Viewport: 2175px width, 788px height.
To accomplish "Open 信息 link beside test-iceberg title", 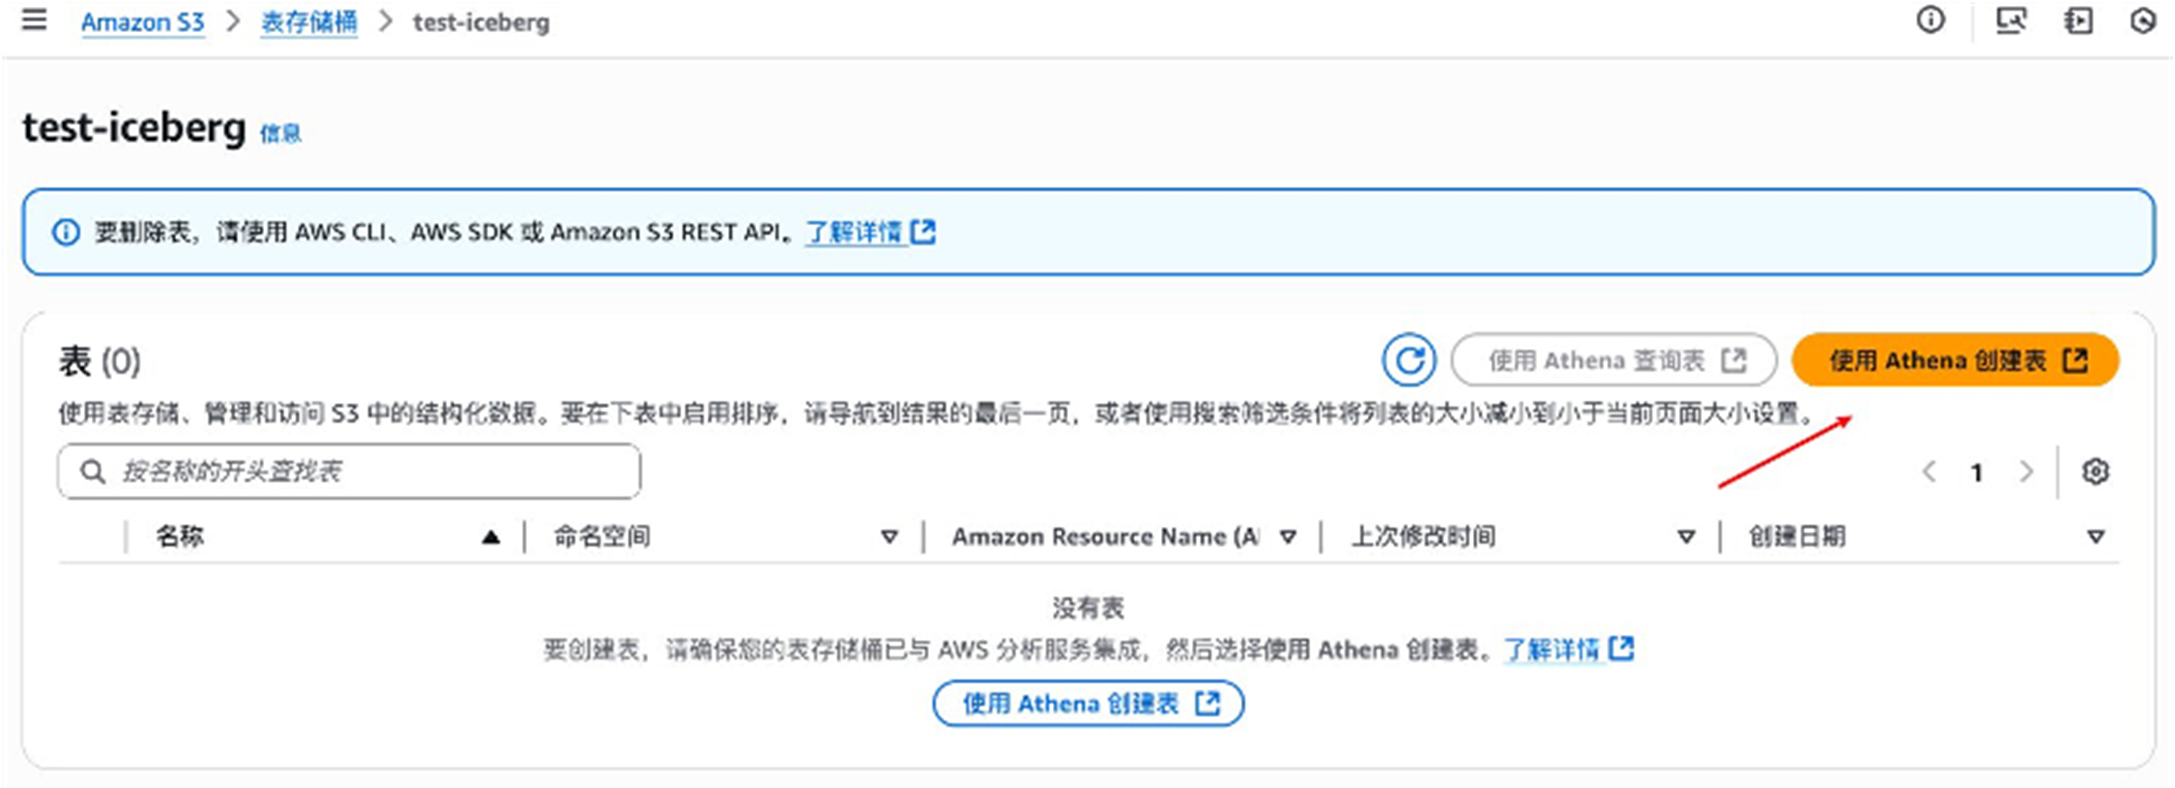I will point(280,134).
